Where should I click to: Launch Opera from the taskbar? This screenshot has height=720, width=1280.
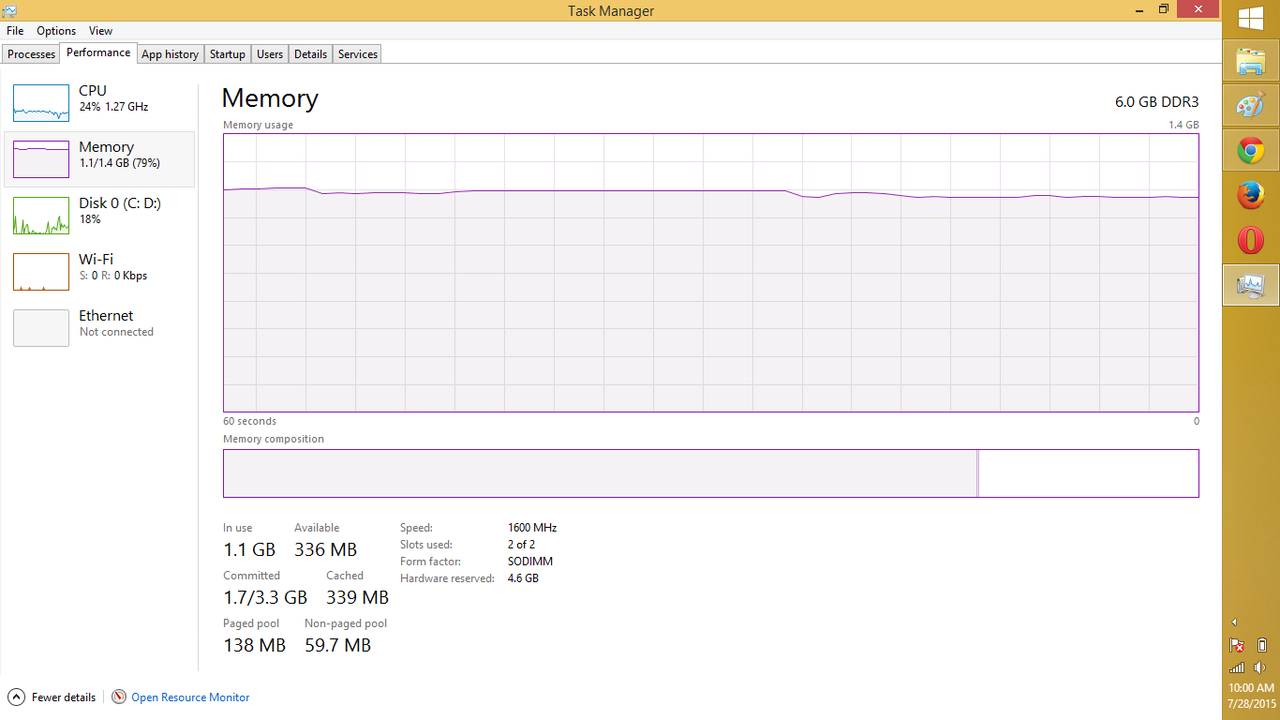point(1251,240)
